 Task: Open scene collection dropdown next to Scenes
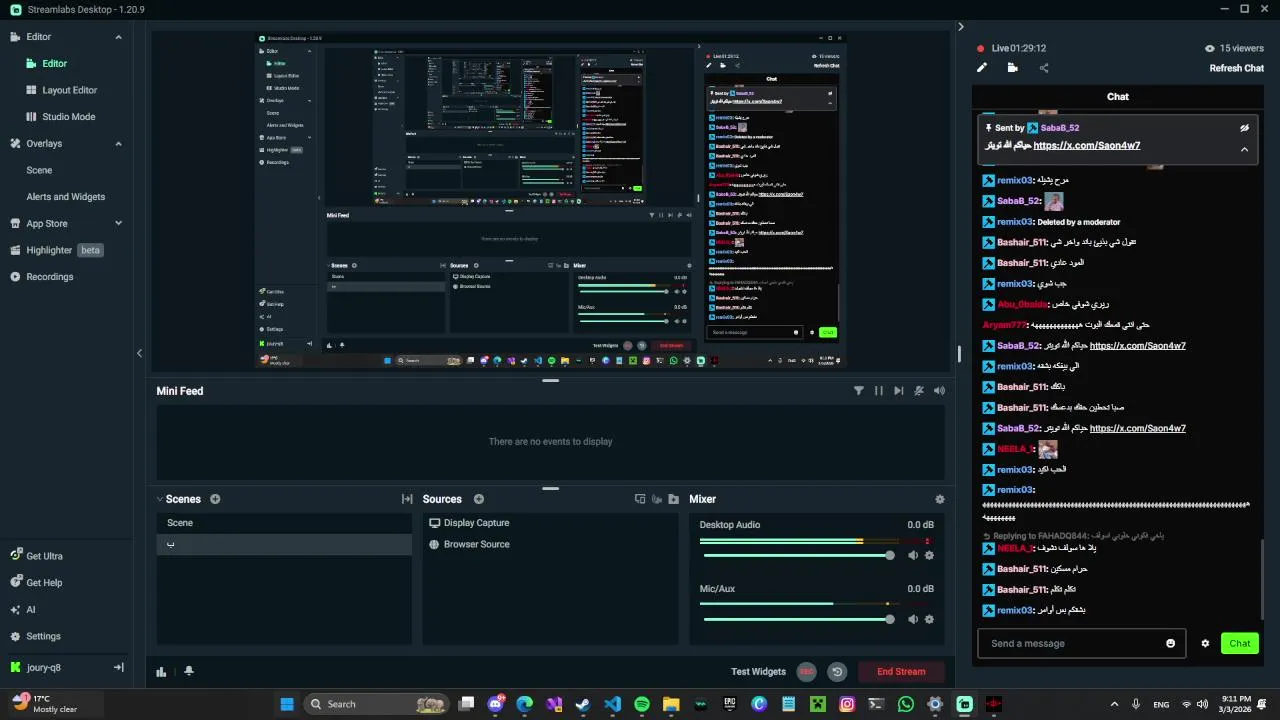coord(160,499)
